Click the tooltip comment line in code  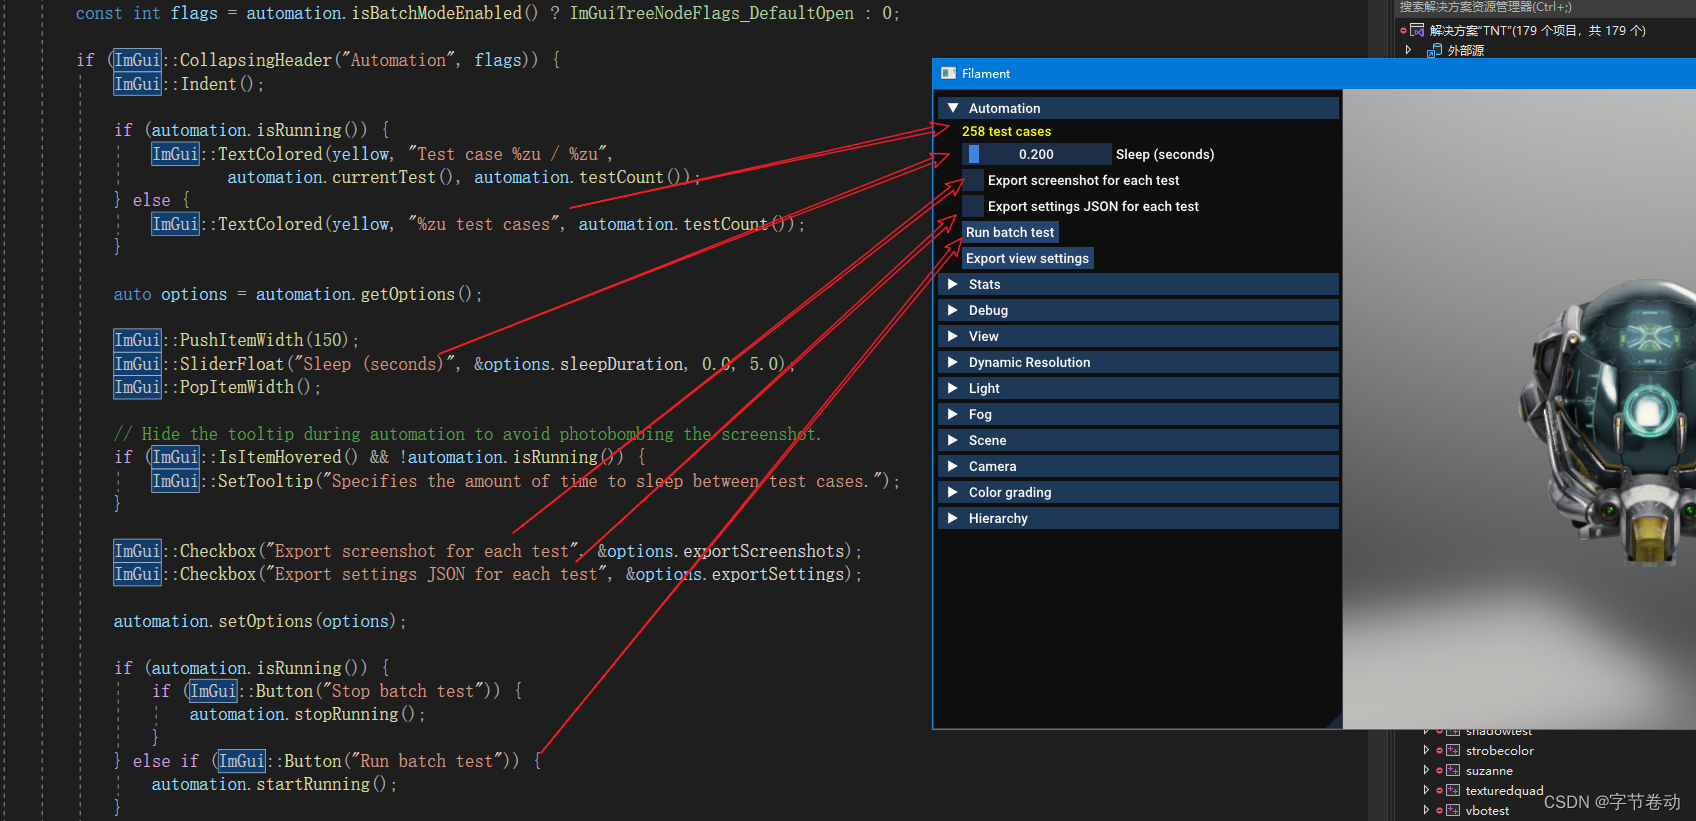467,434
